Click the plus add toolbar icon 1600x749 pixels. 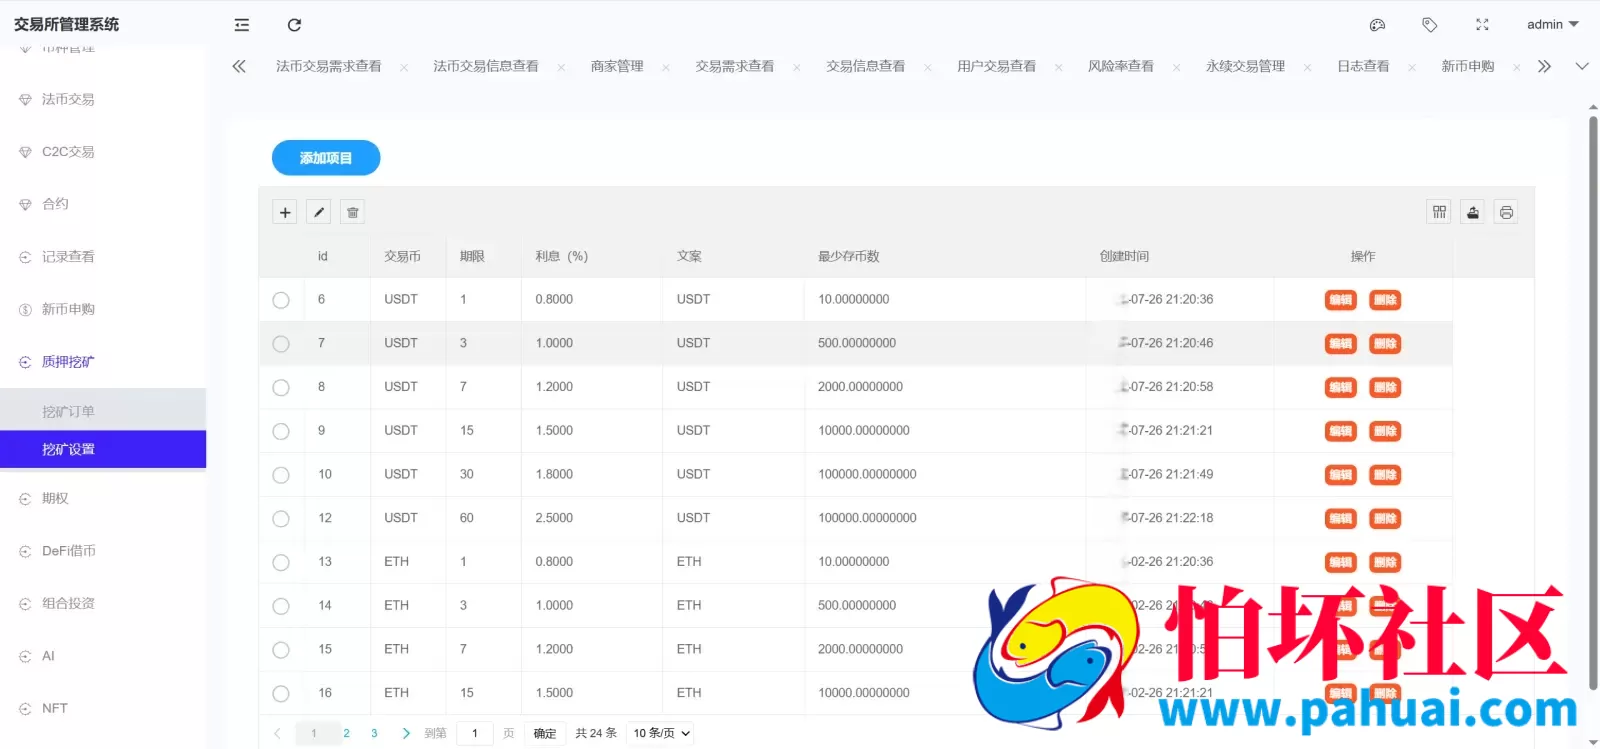(285, 212)
